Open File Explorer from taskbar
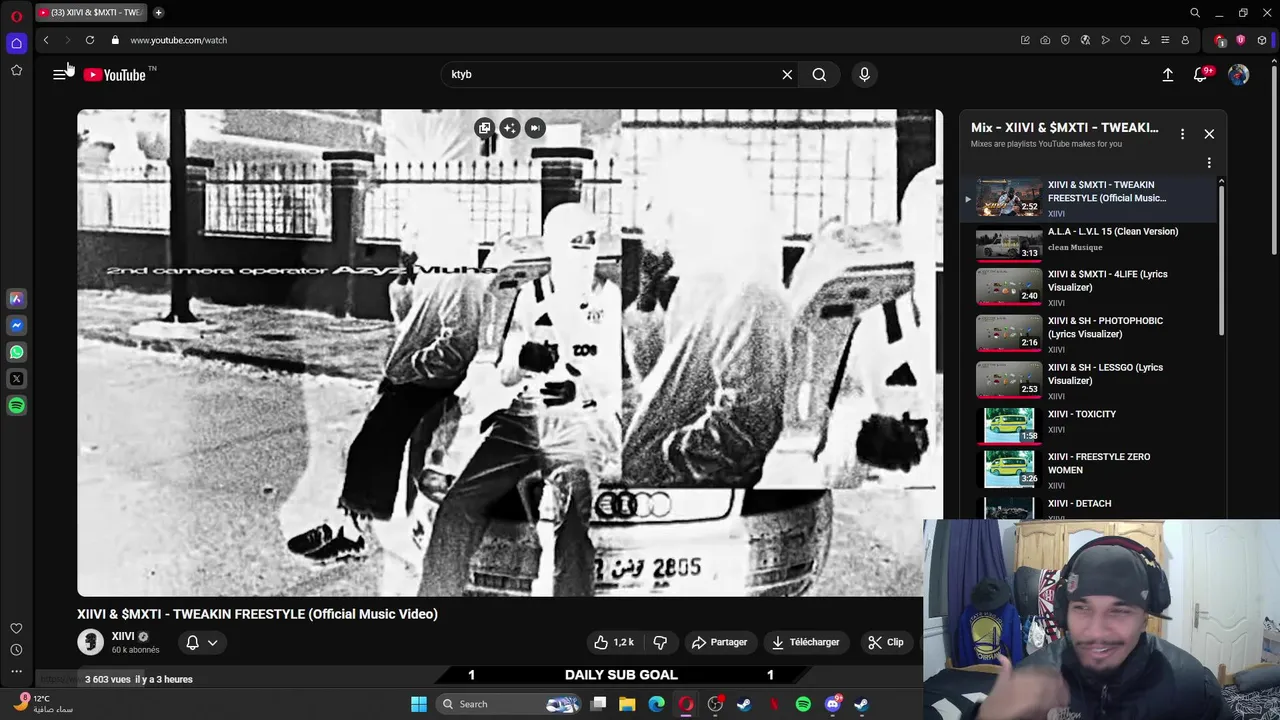1280x720 pixels. click(627, 704)
